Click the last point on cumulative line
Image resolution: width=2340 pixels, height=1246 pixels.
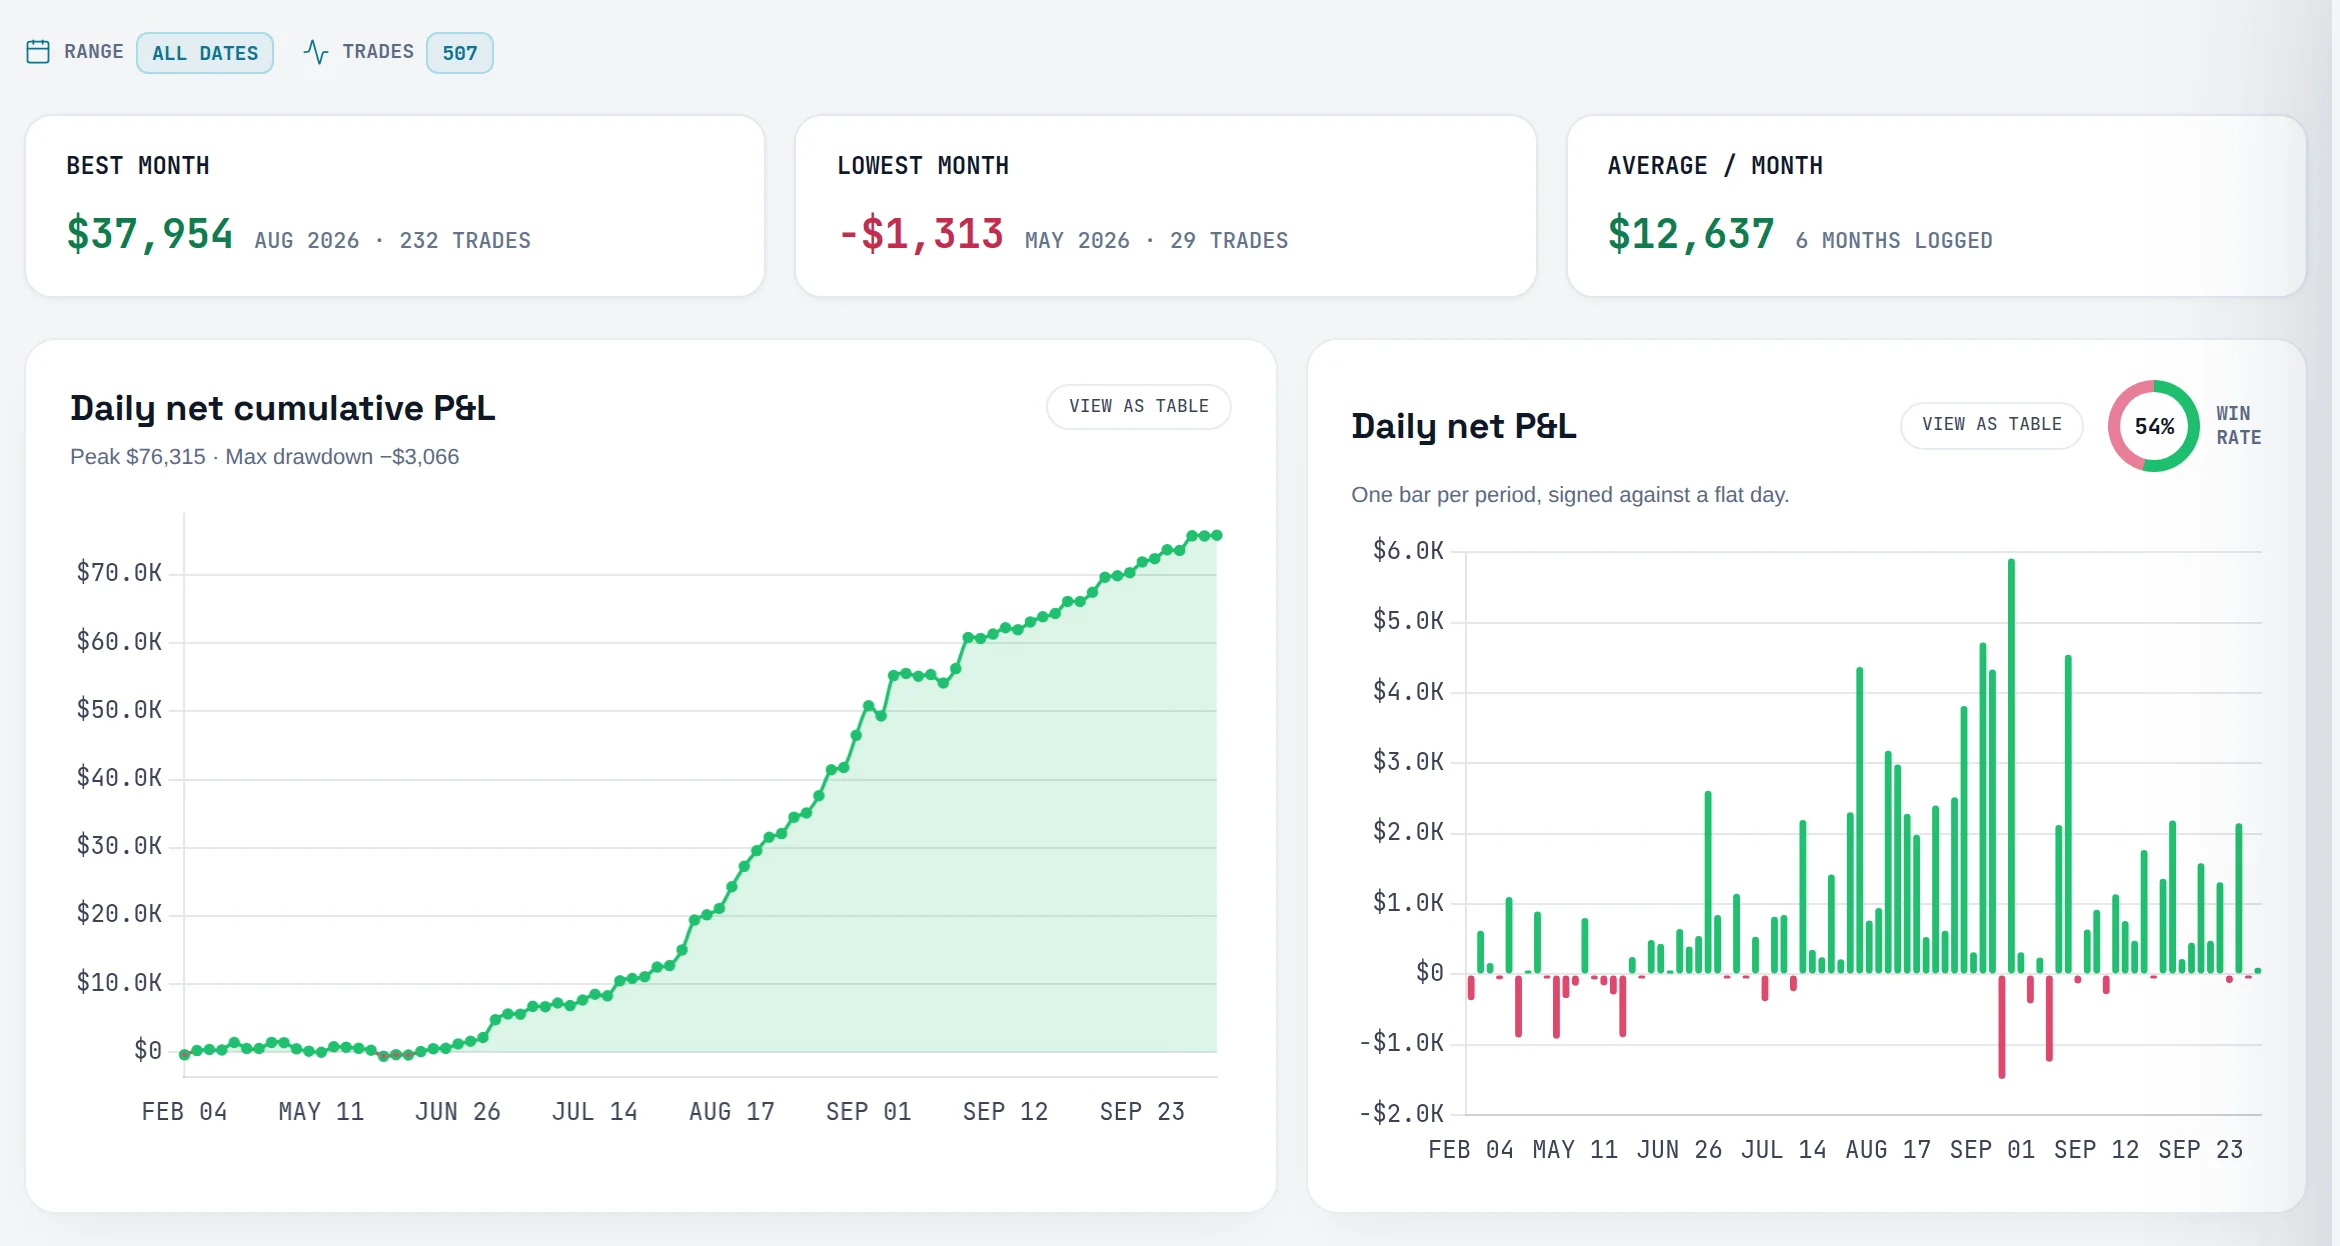pos(1217,536)
